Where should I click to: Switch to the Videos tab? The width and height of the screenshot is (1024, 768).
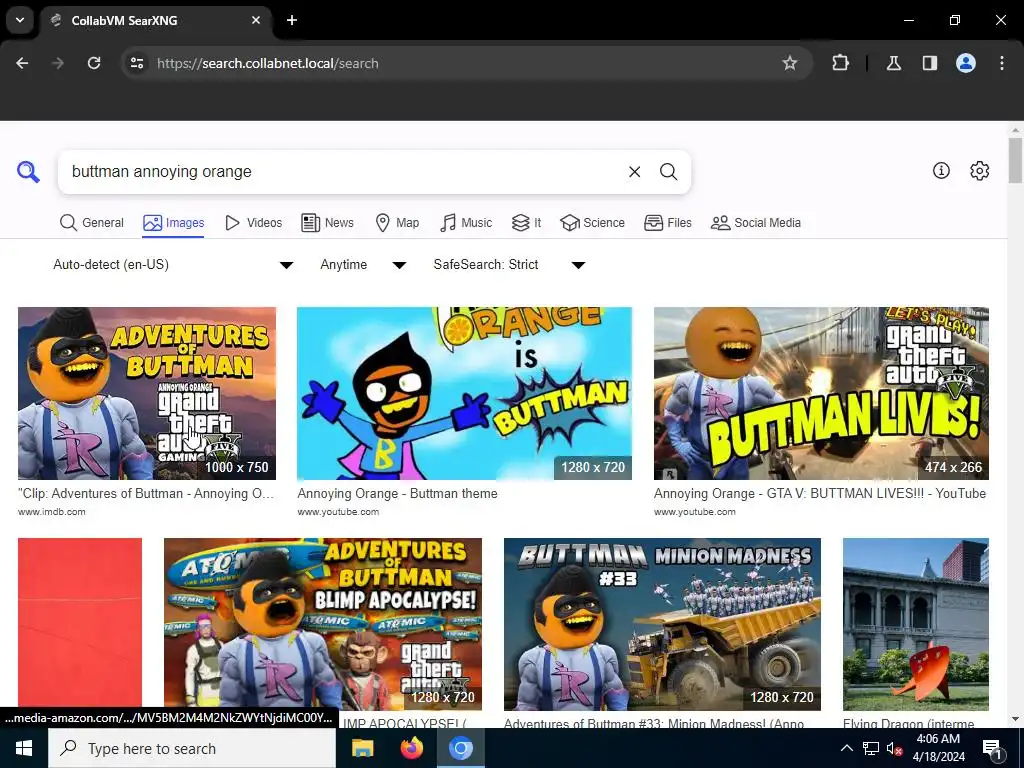coord(253,223)
